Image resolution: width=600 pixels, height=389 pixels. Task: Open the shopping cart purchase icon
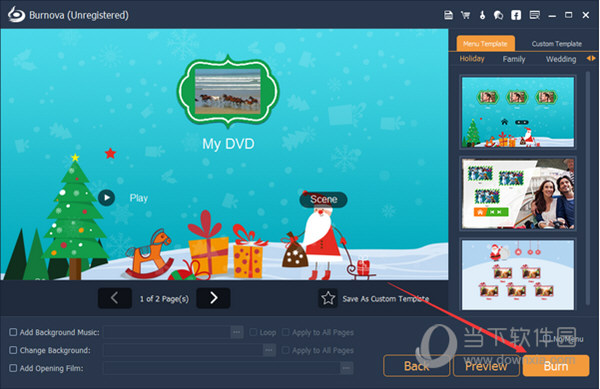[466, 15]
